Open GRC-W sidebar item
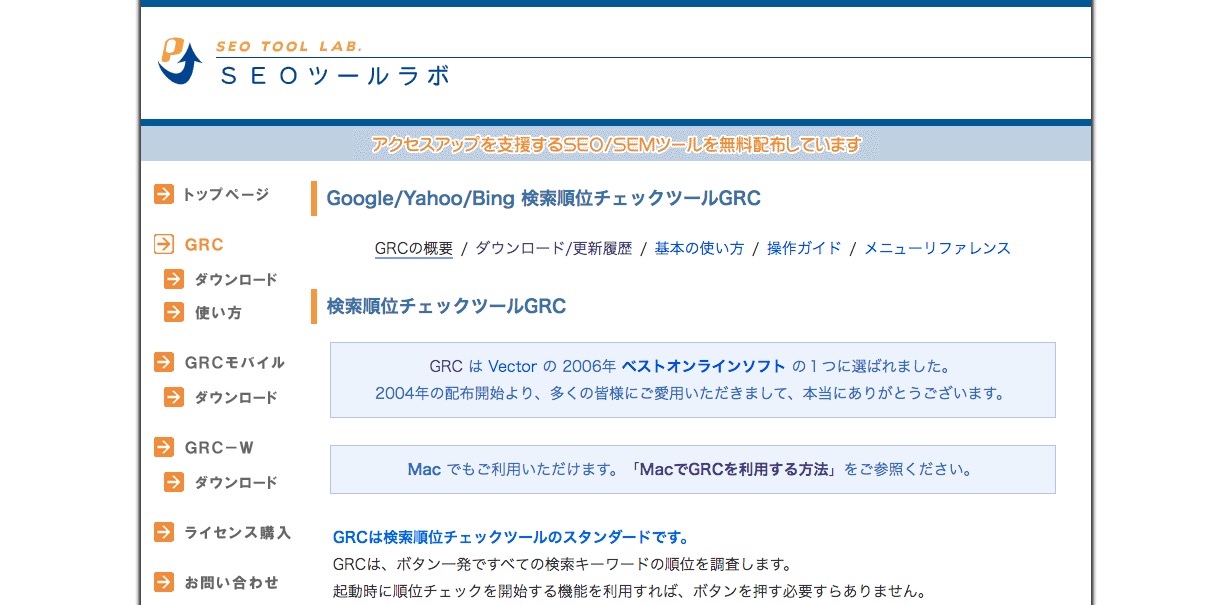The width and height of the screenshot is (1230, 605). [219, 447]
